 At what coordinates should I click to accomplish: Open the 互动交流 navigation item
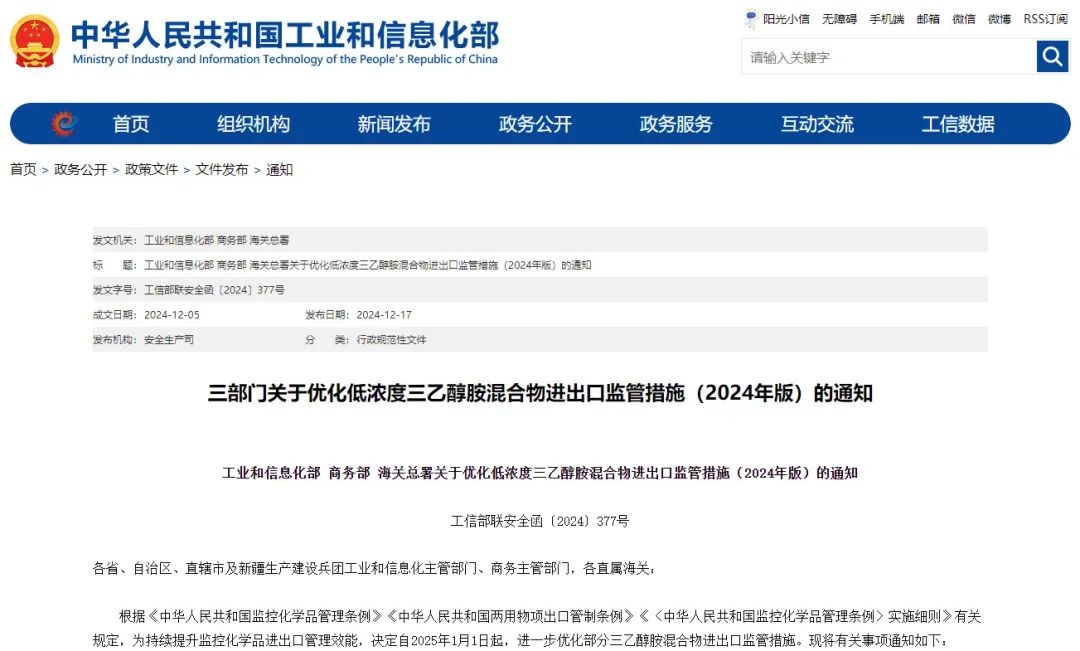817,124
